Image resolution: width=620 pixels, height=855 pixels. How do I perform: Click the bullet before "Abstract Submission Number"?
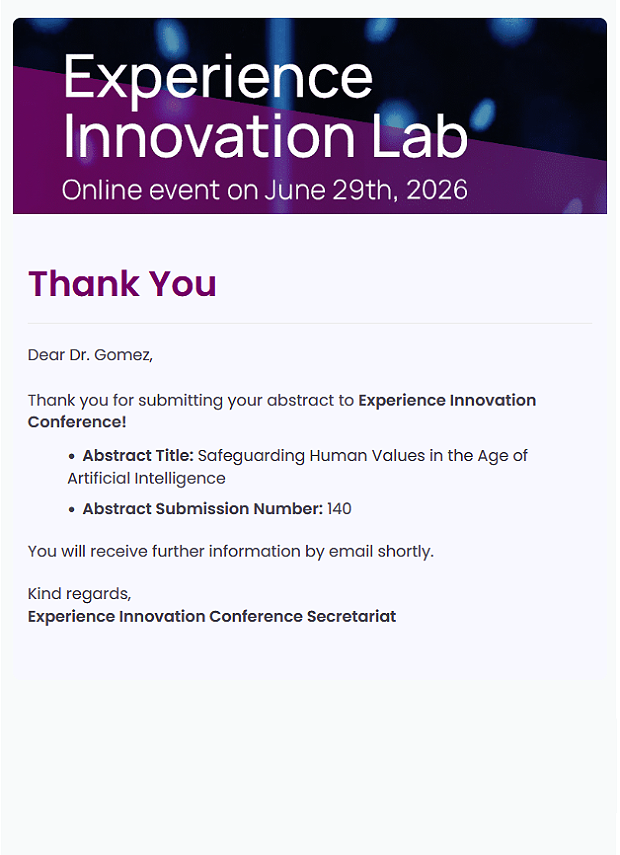pyautogui.click(x=72, y=509)
